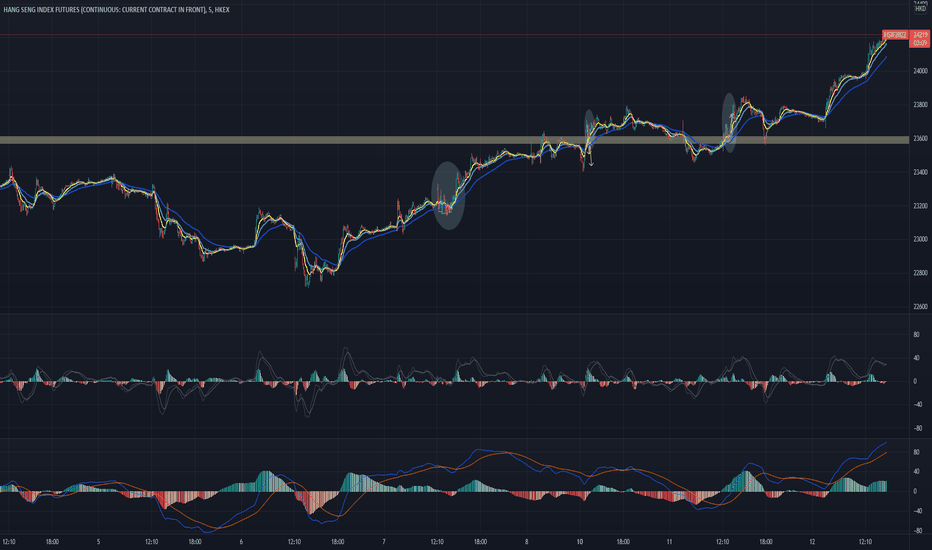
Task: Click the 23400 price scale label
Action: (x=920, y=172)
